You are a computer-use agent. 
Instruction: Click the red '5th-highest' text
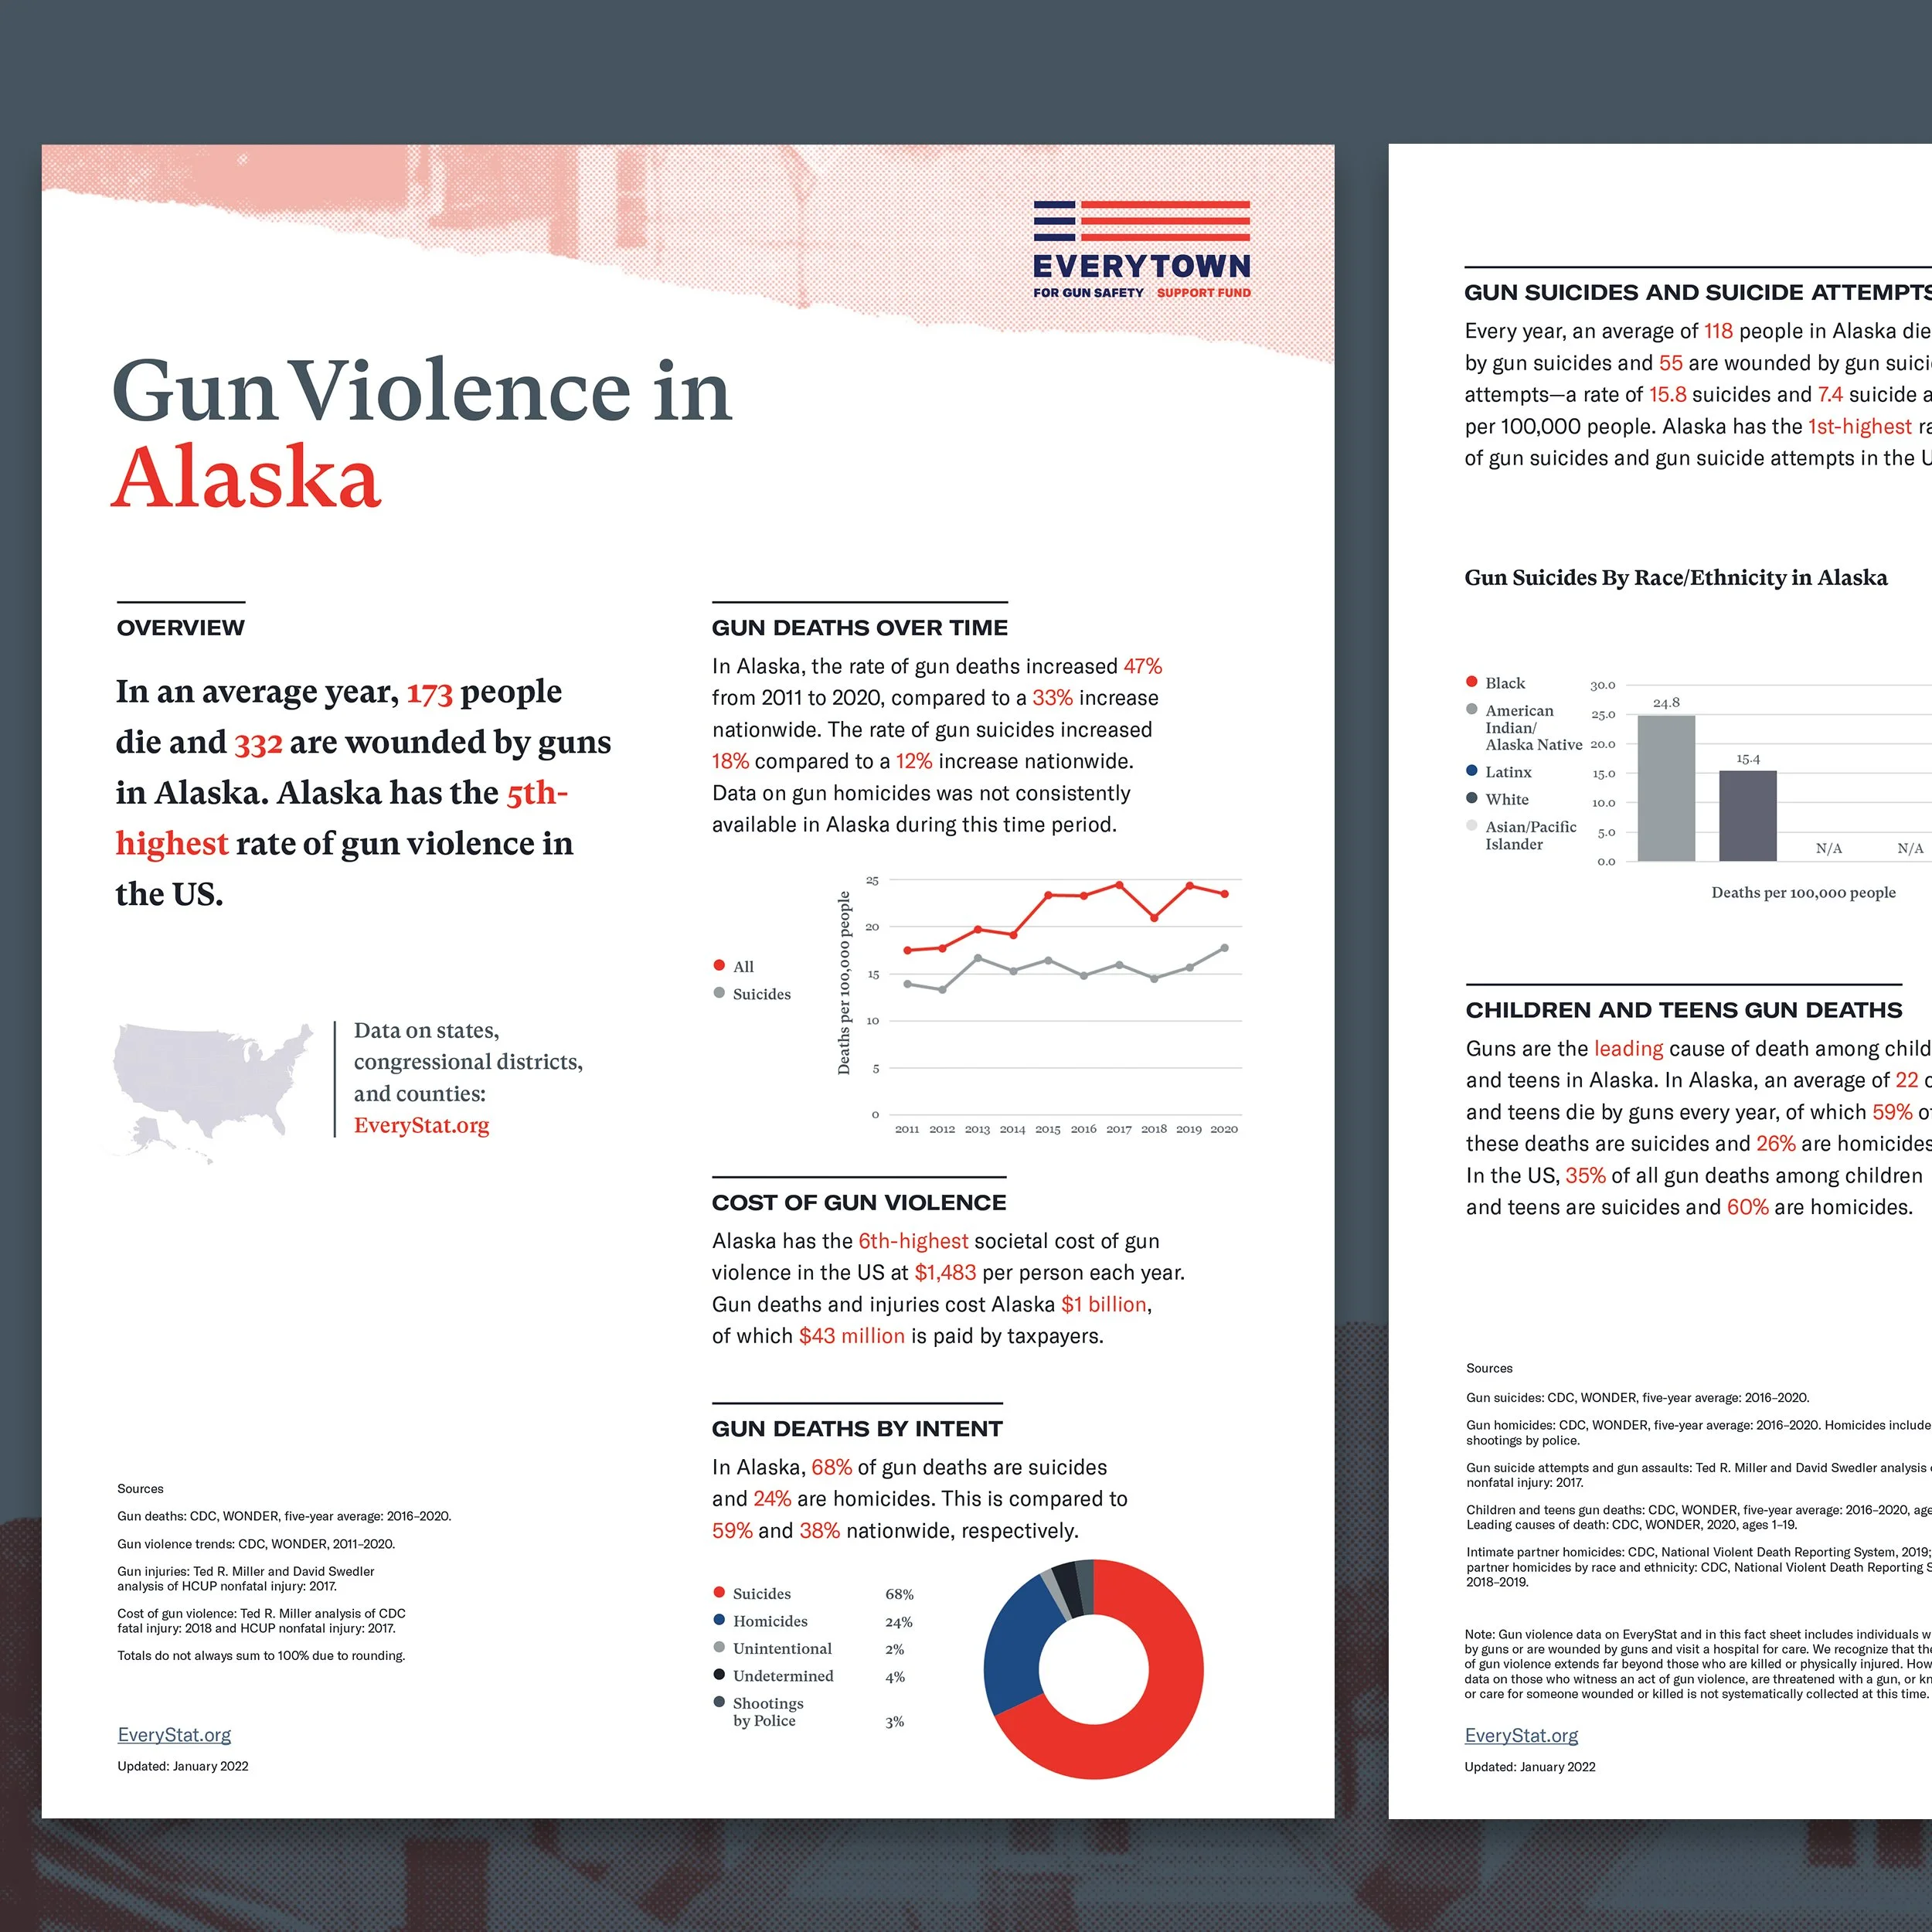[x=342, y=818]
